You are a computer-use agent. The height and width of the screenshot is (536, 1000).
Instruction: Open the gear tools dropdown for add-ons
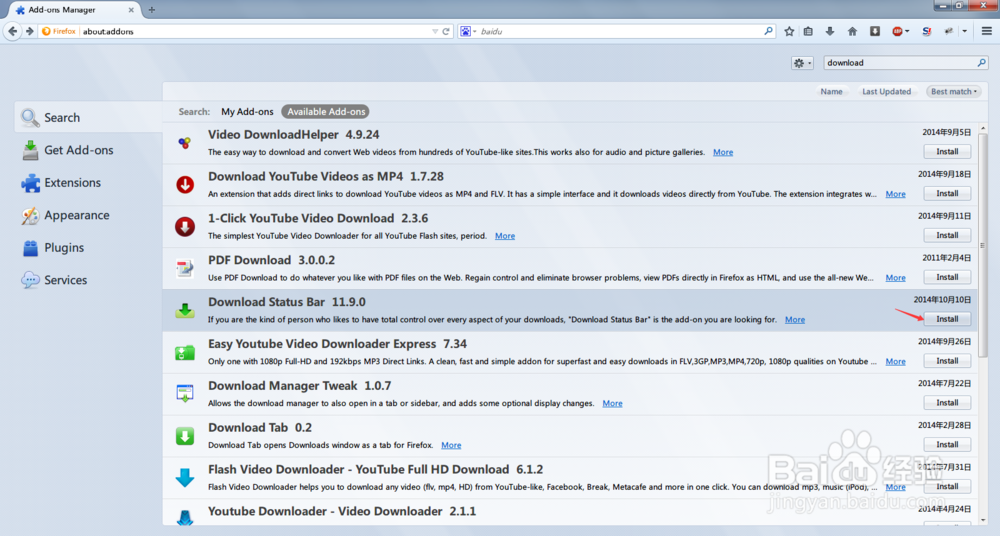(802, 63)
